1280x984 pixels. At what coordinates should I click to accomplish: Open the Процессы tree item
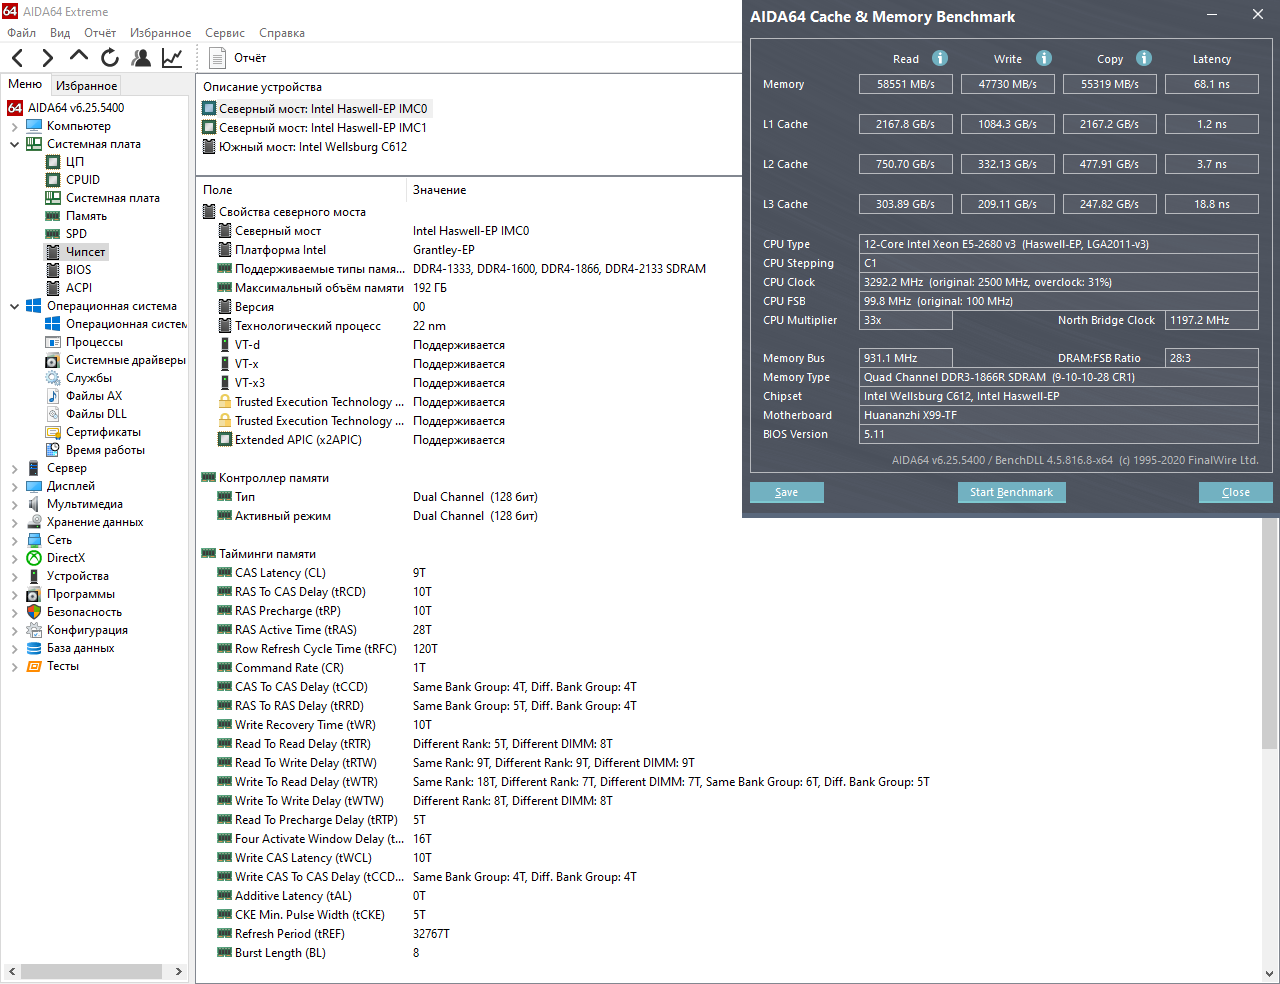[x=94, y=342]
